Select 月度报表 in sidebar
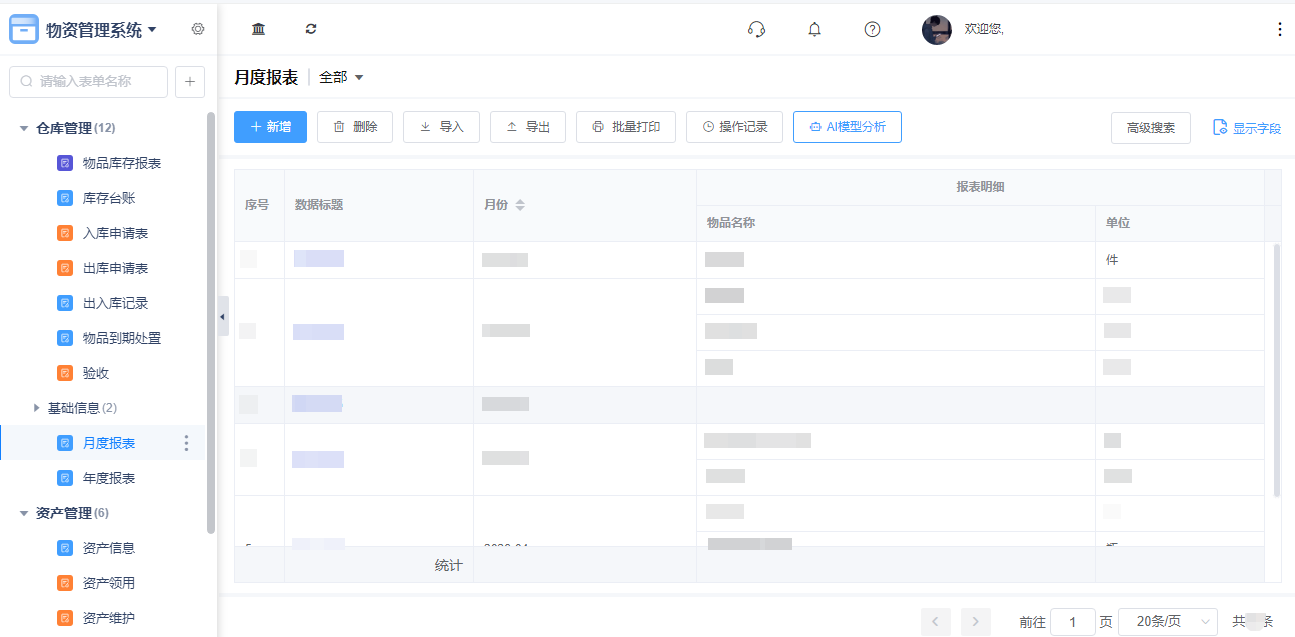Image resolution: width=1295 pixels, height=637 pixels. [109, 443]
